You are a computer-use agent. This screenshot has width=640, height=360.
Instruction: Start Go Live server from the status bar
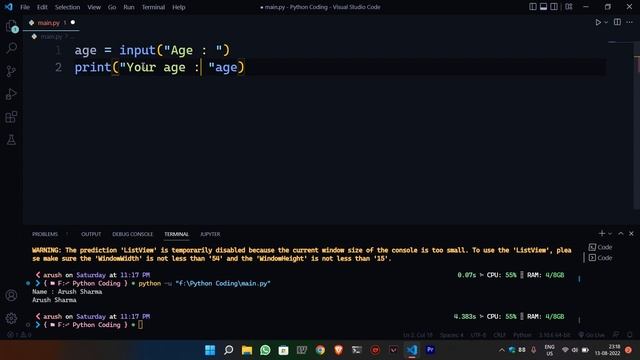591,335
